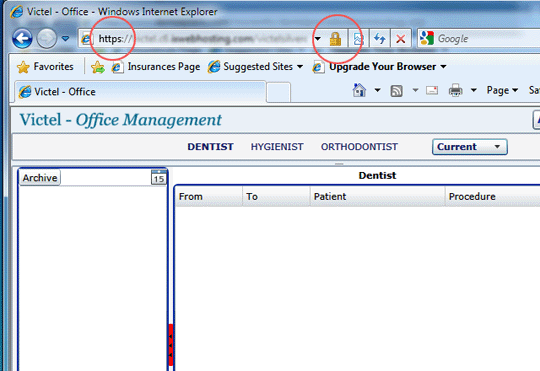Click the Read Mail envelope icon
The height and width of the screenshot is (371, 540).
[x=432, y=91]
